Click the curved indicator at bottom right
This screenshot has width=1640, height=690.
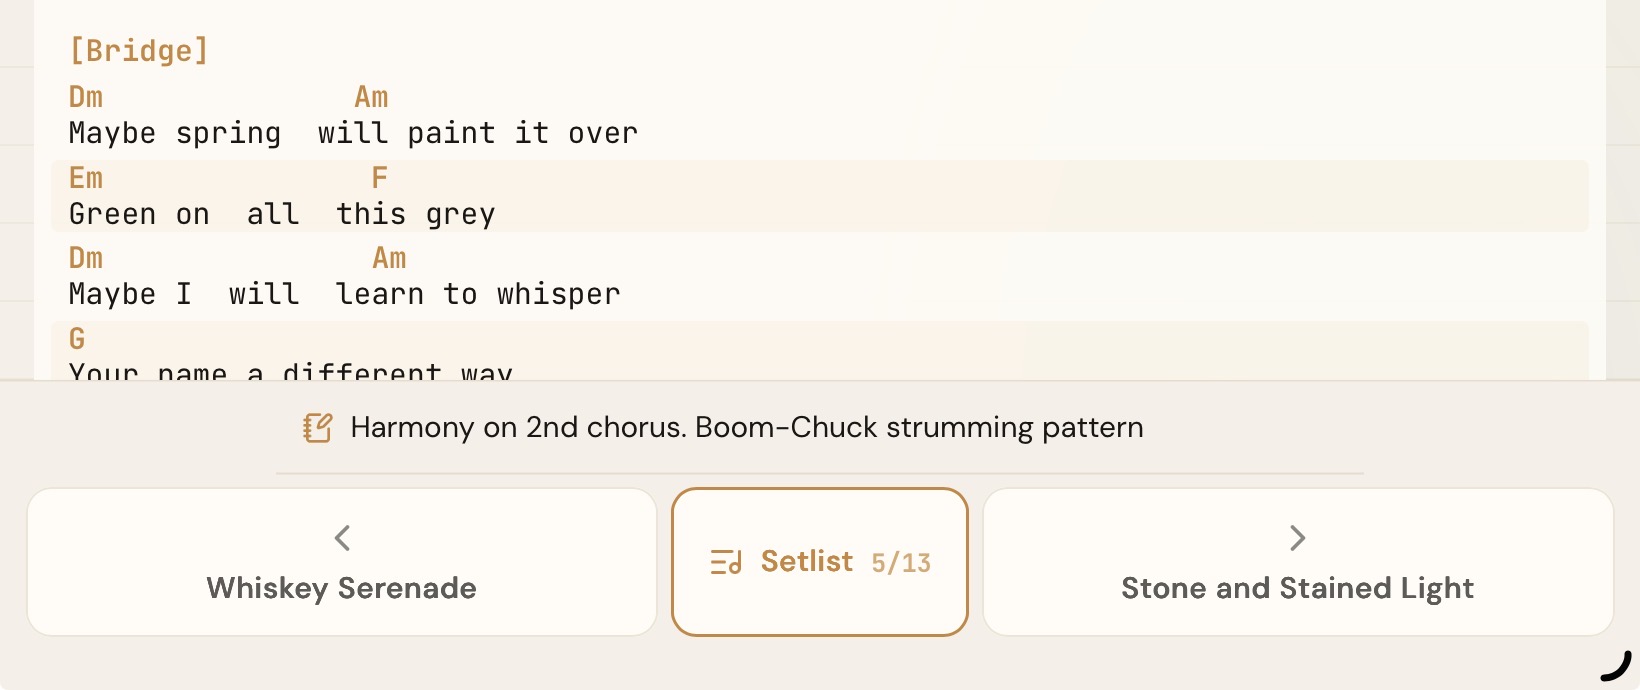pos(1617,667)
